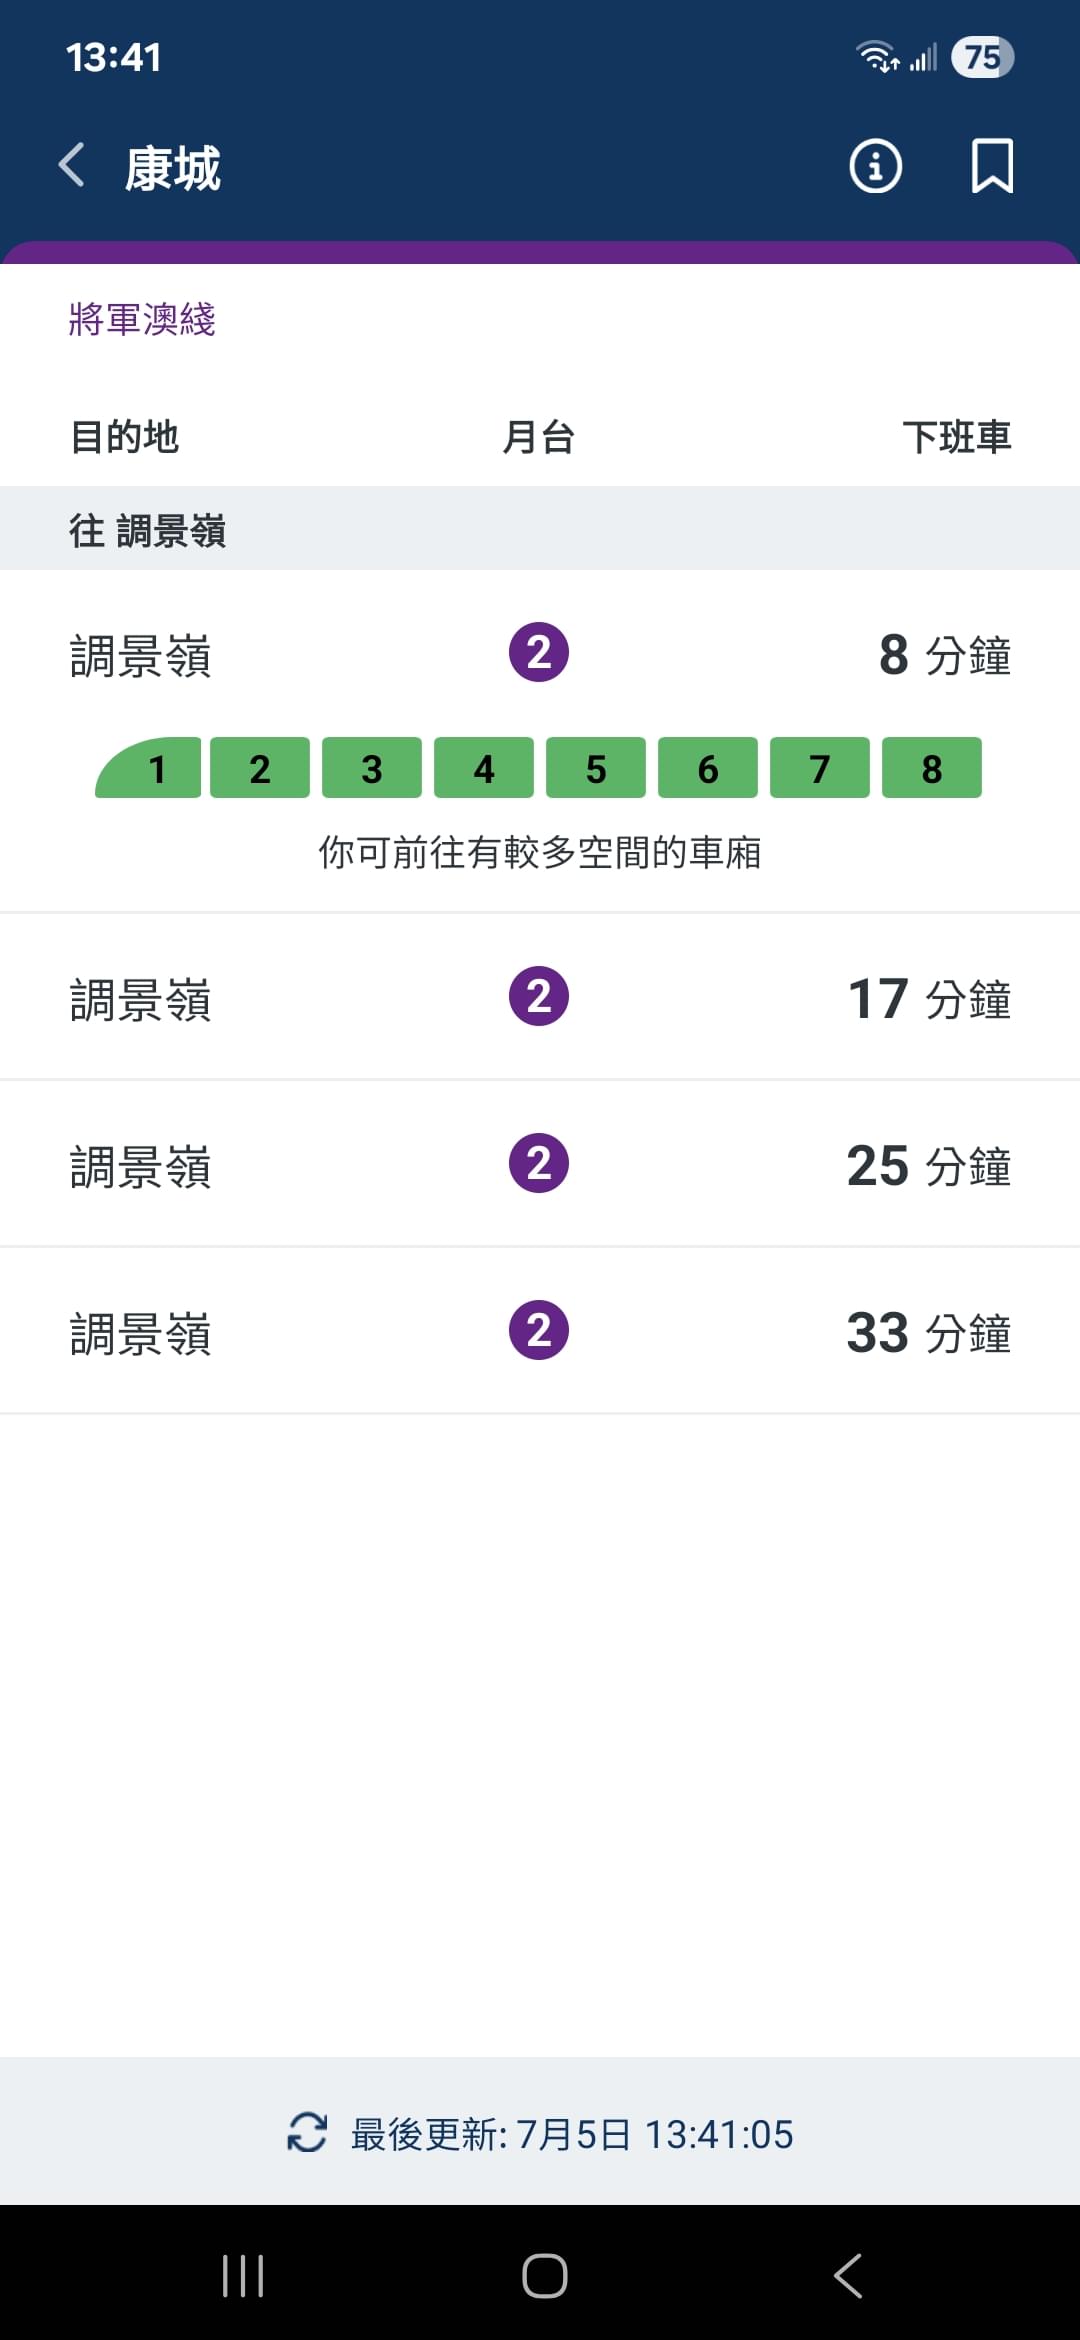Open the 25 分鐘 調景嶺 train row
1080x2340 pixels.
(x=540, y=1164)
